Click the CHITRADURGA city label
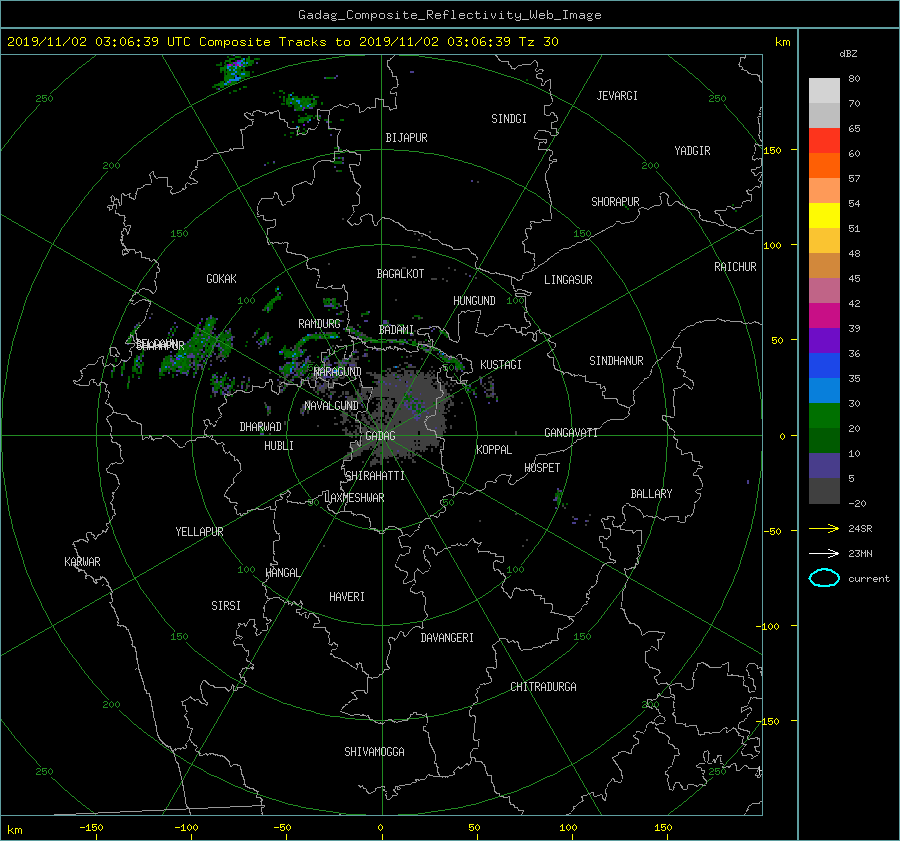 544,687
